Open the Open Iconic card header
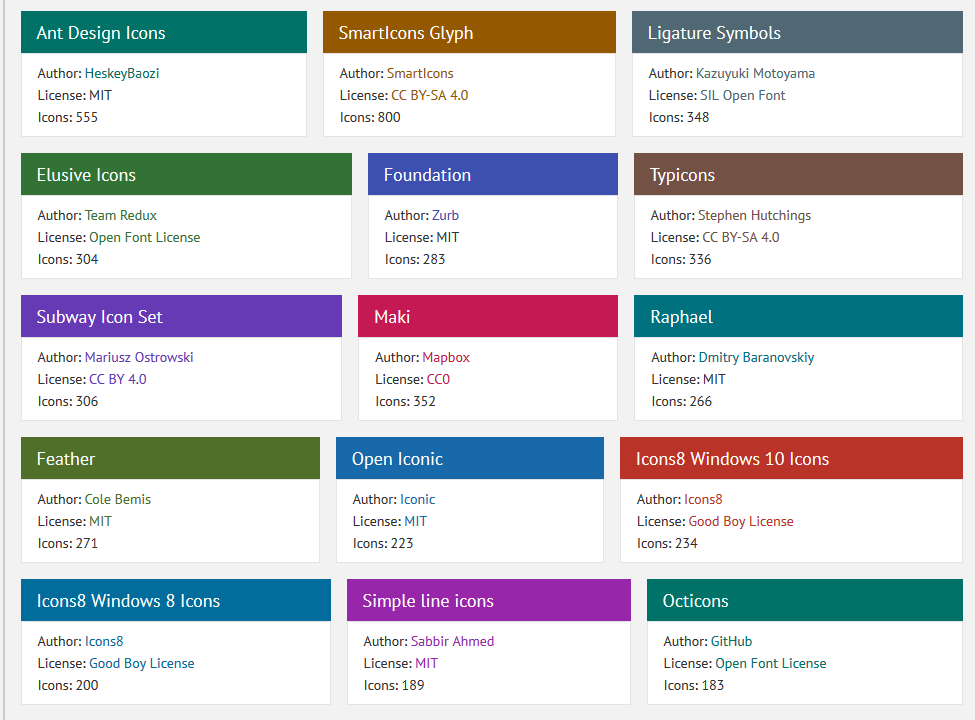Viewport: 975px width, 720px height. tap(469, 458)
